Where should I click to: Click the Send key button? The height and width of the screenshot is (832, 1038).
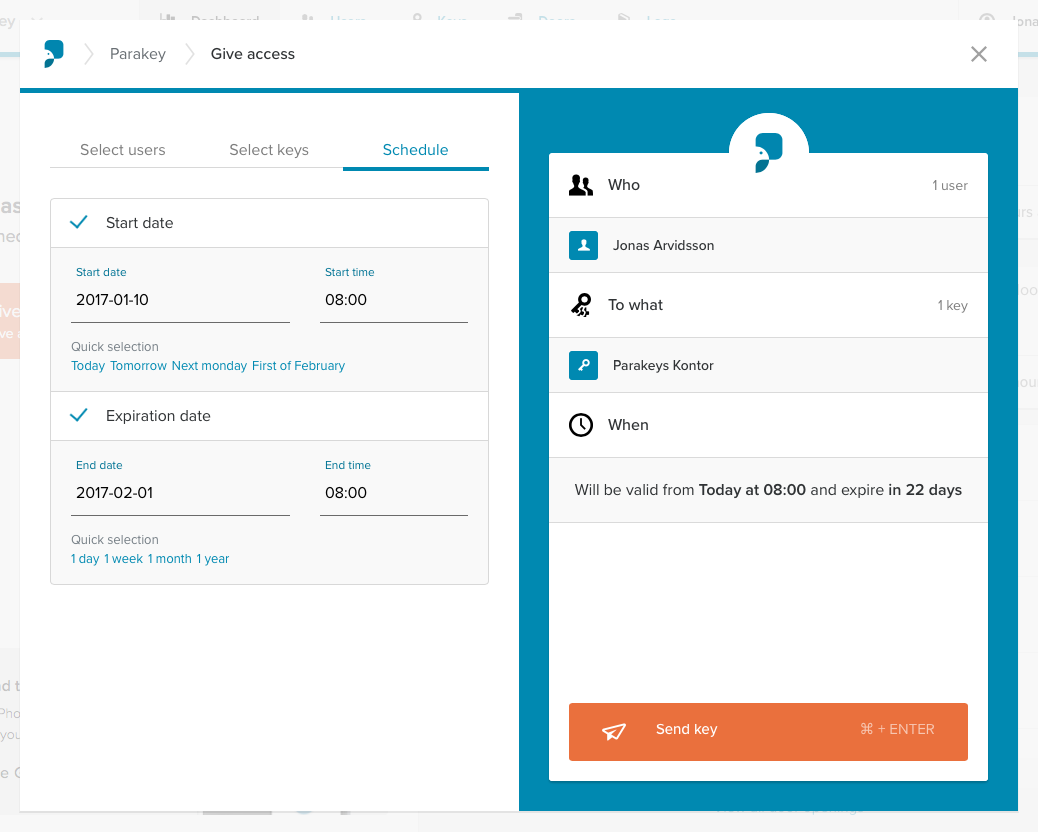click(768, 731)
